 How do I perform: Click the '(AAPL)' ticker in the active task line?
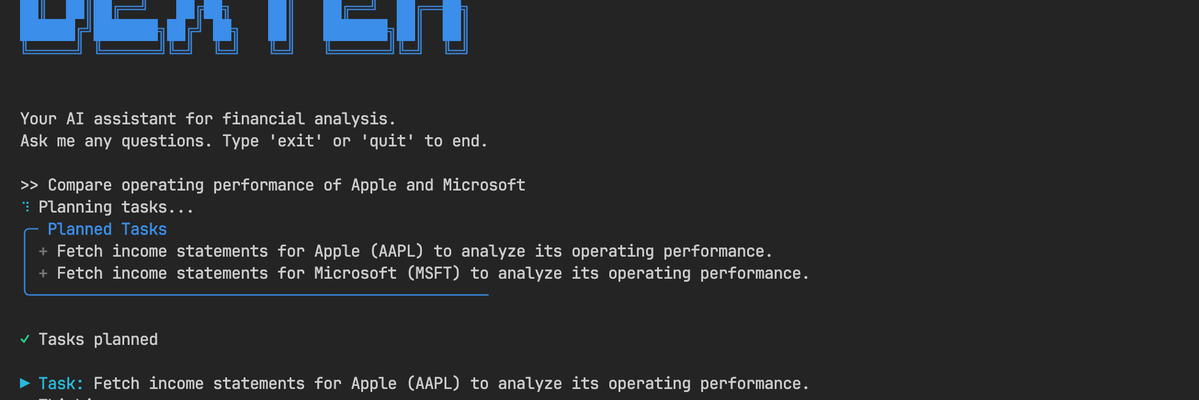click(x=433, y=383)
